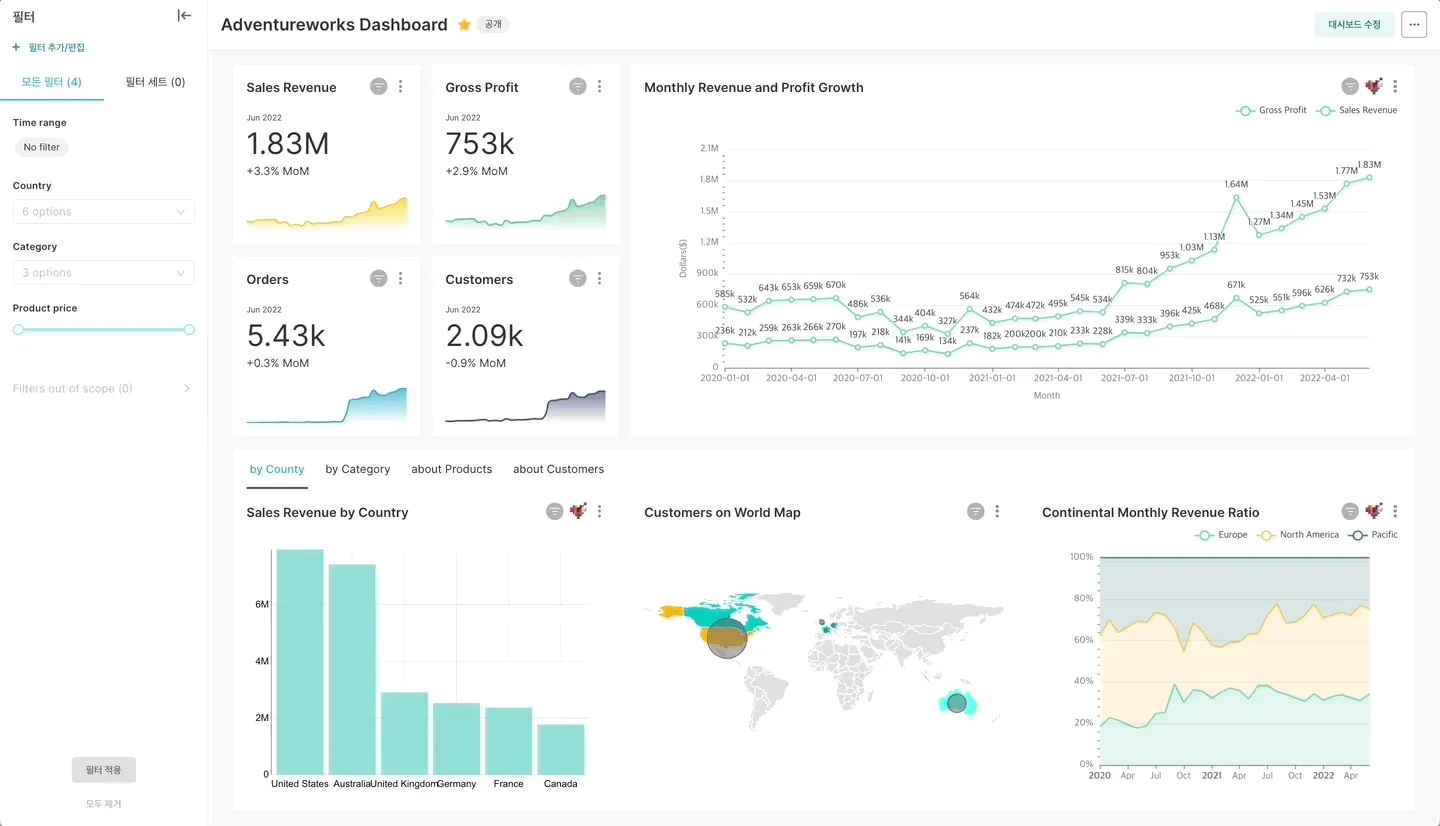Select the about Customers tab
The height and width of the screenshot is (826, 1440).
[x=559, y=469]
